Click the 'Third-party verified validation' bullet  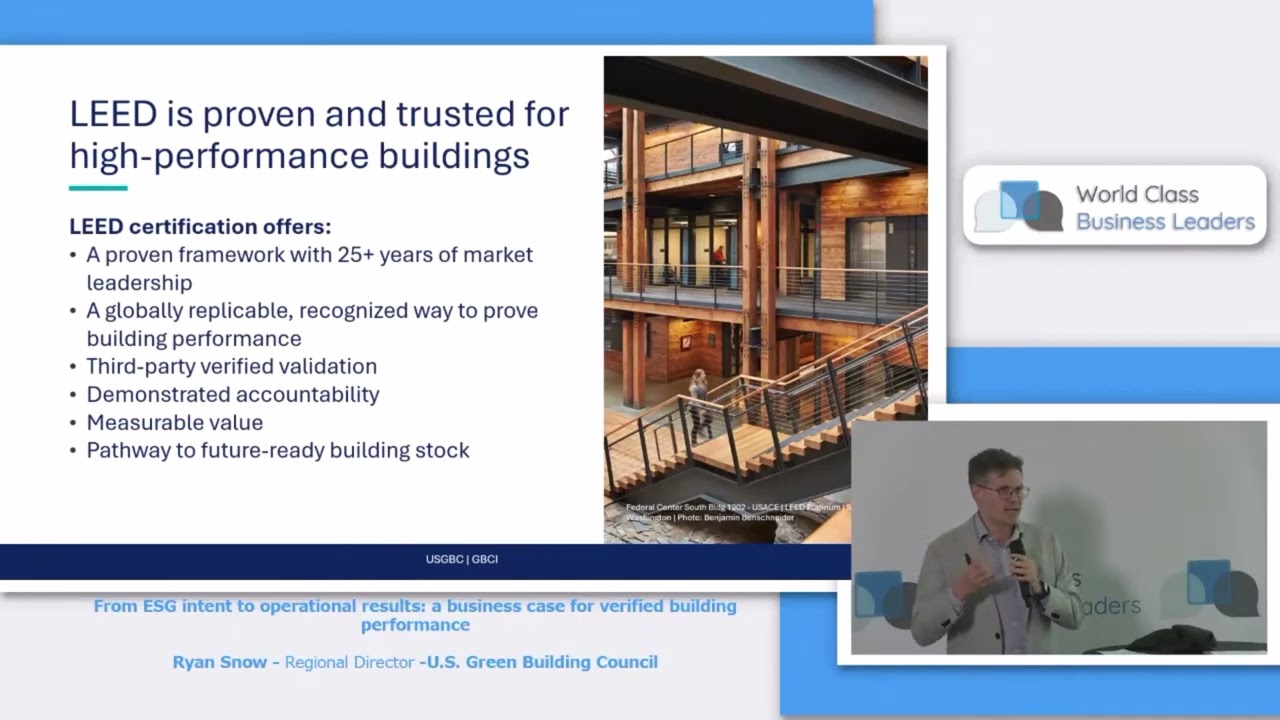point(231,366)
